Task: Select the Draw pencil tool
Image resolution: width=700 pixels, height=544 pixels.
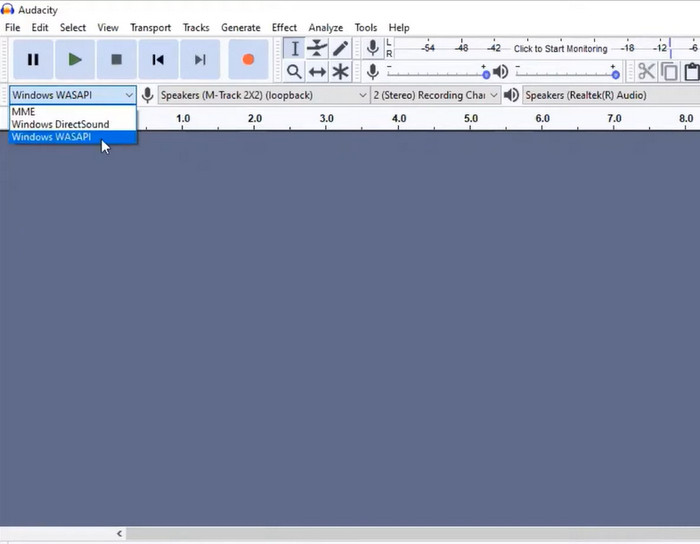Action: point(340,48)
